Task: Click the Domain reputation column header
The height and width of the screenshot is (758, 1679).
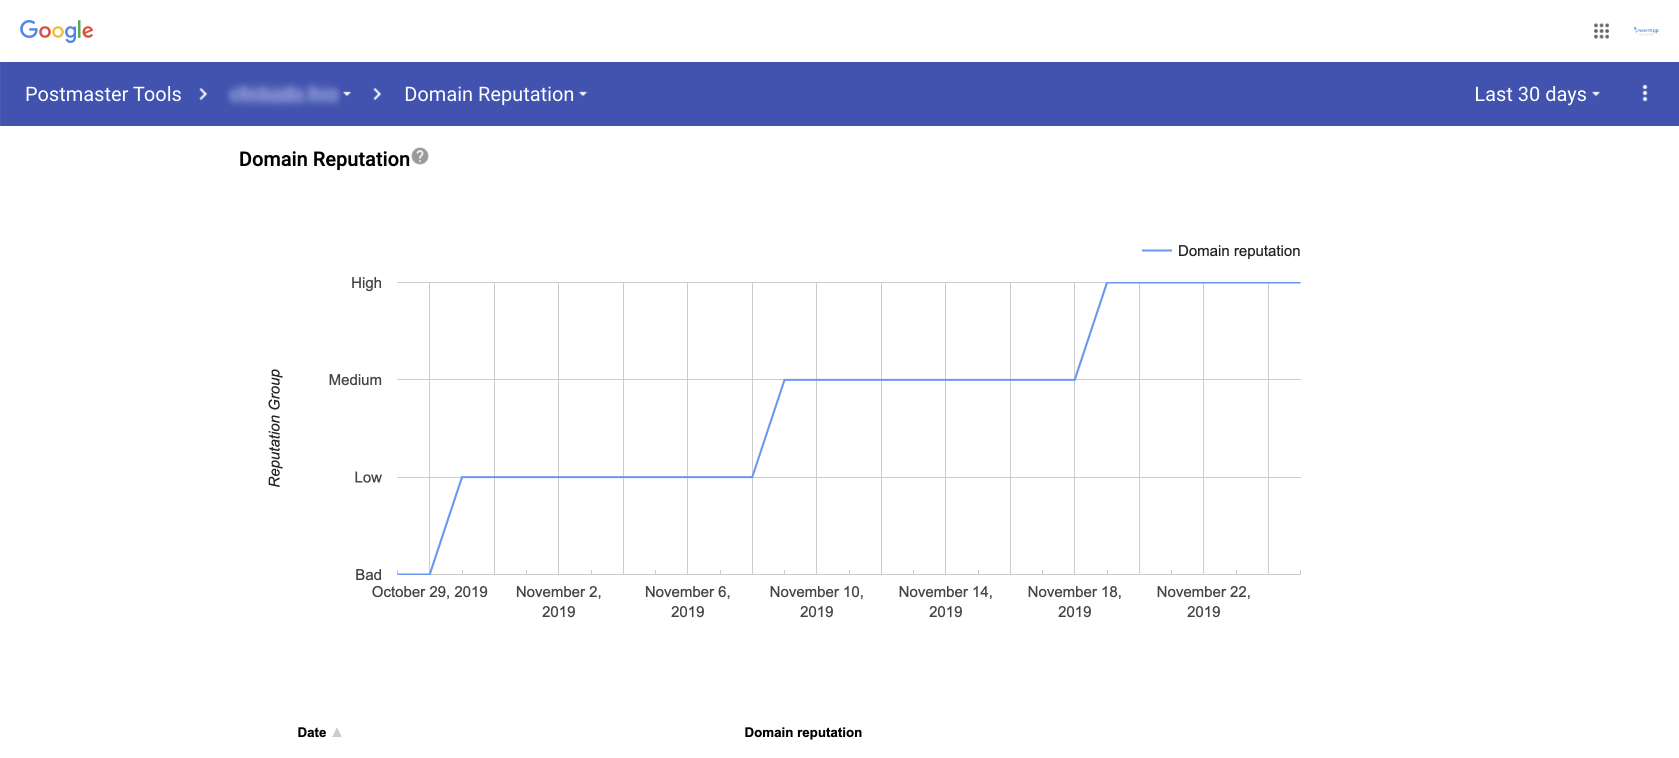Action: pyautogui.click(x=803, y=733)
